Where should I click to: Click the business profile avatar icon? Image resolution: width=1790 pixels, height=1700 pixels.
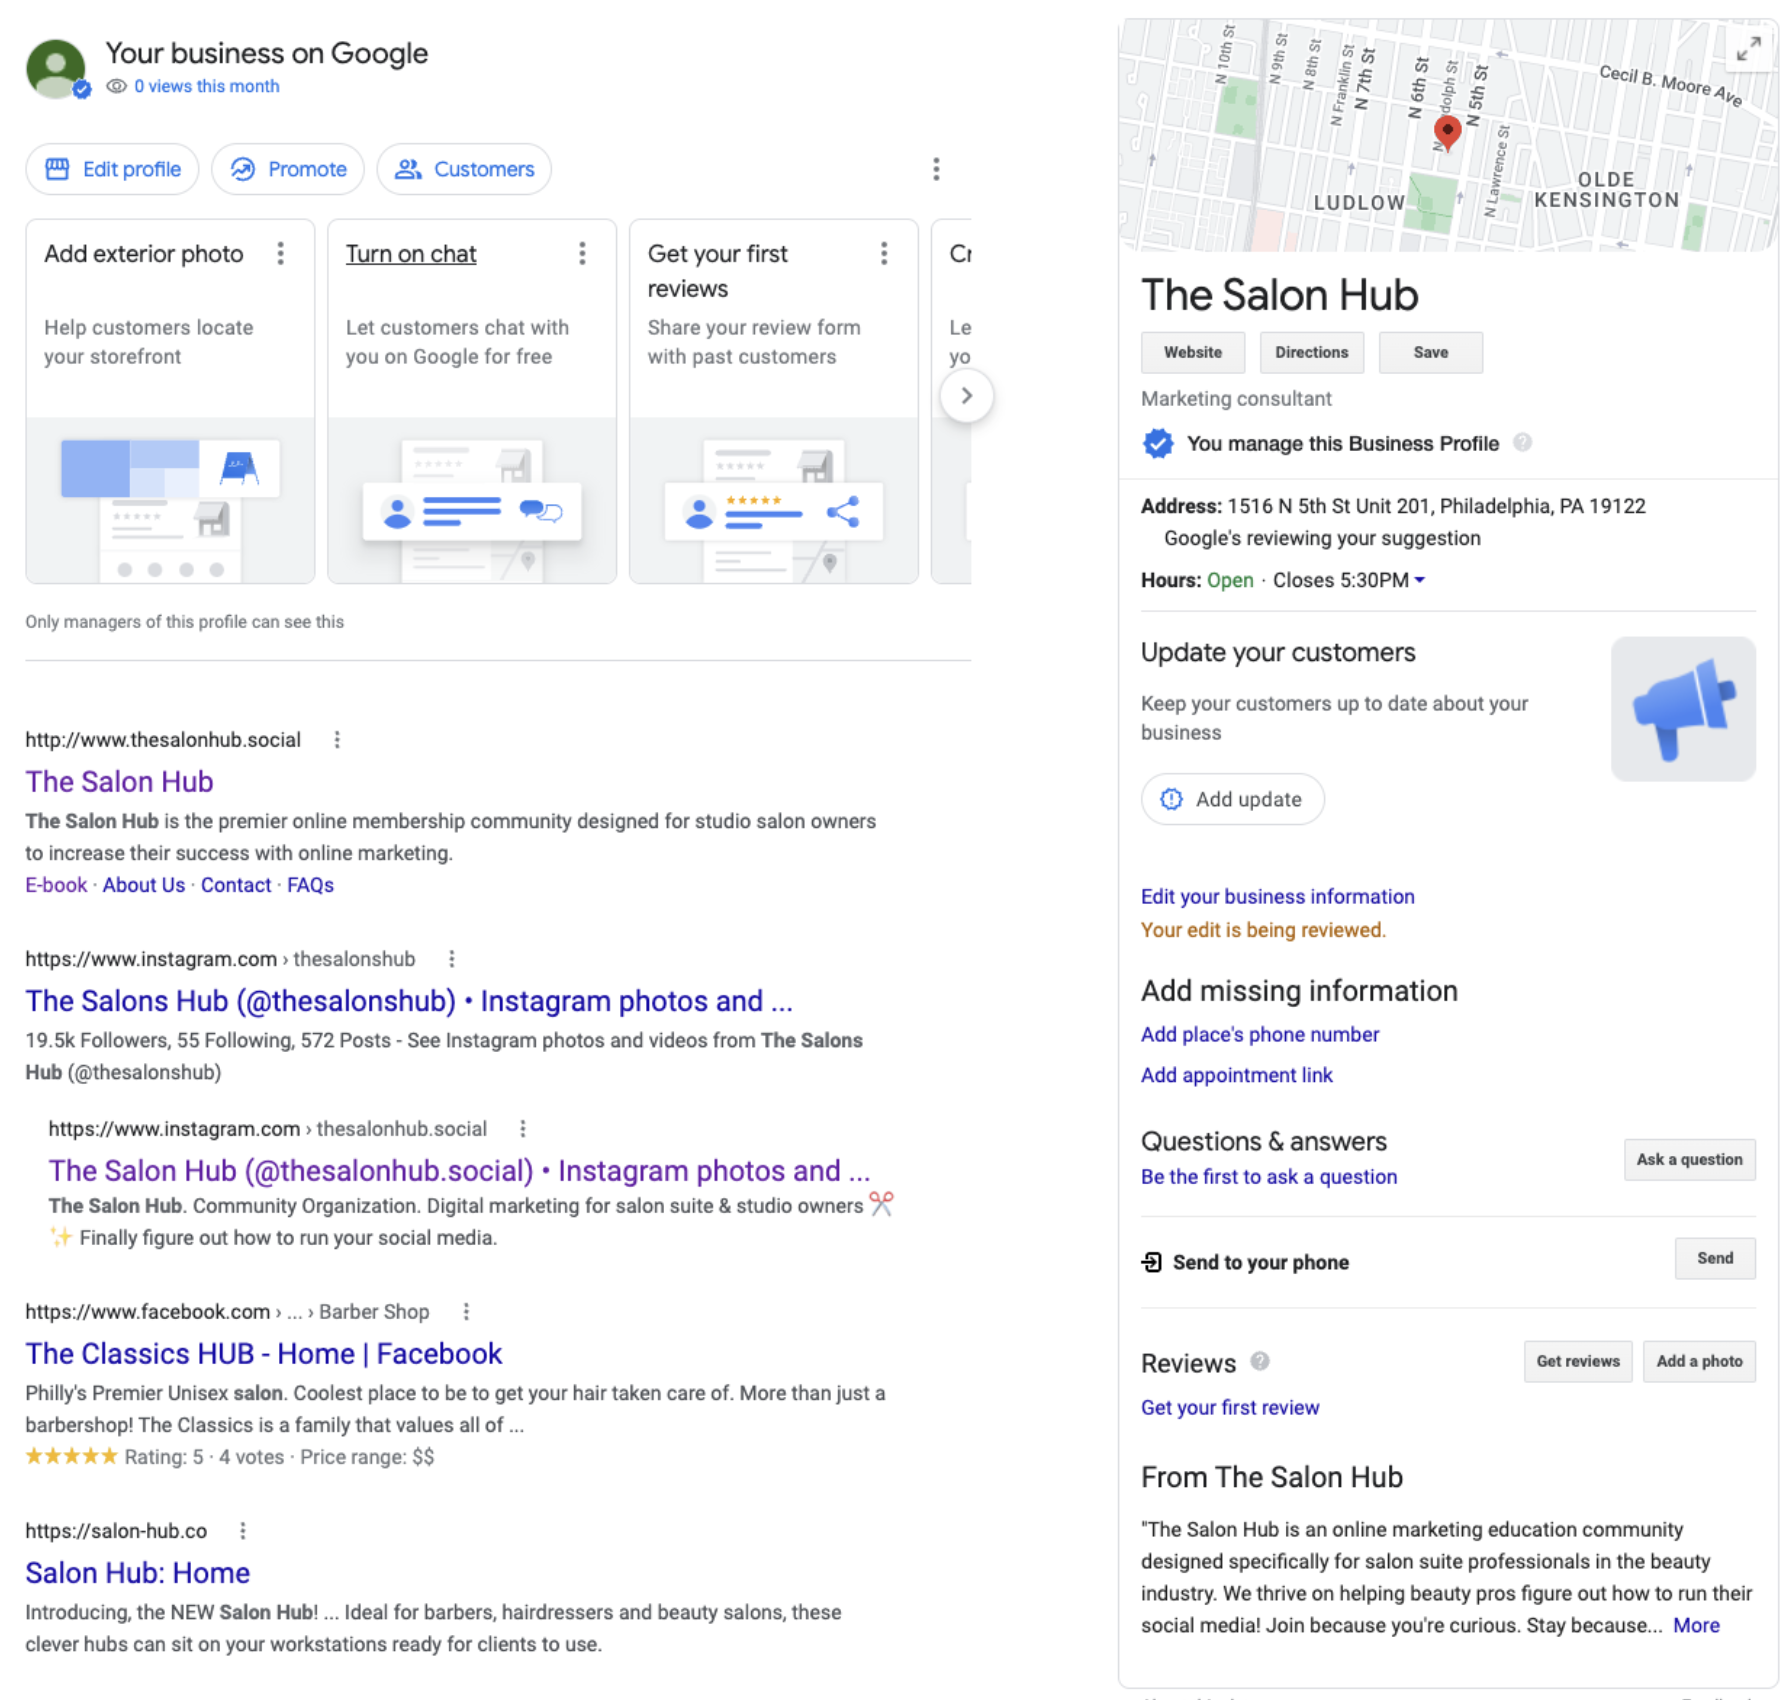click(x=56, y=68)
